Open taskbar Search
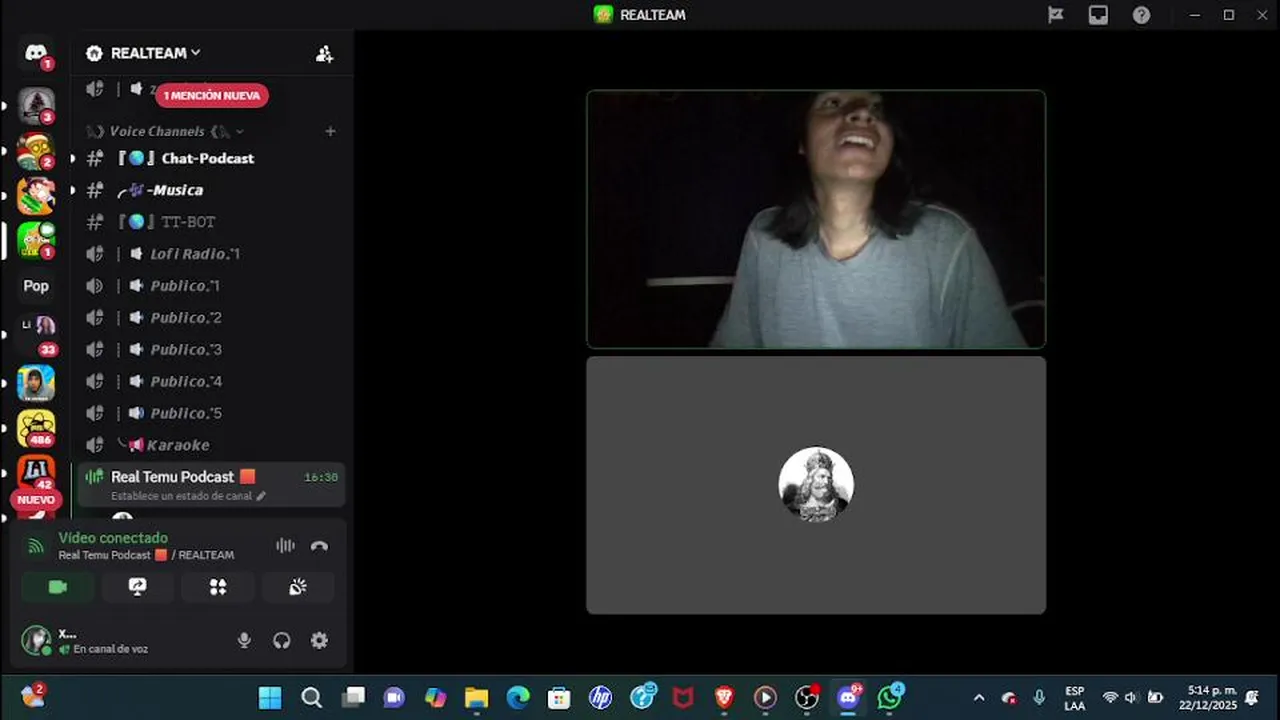The height and width of the screenshot is (720, 1280). (x=311, y=697)
